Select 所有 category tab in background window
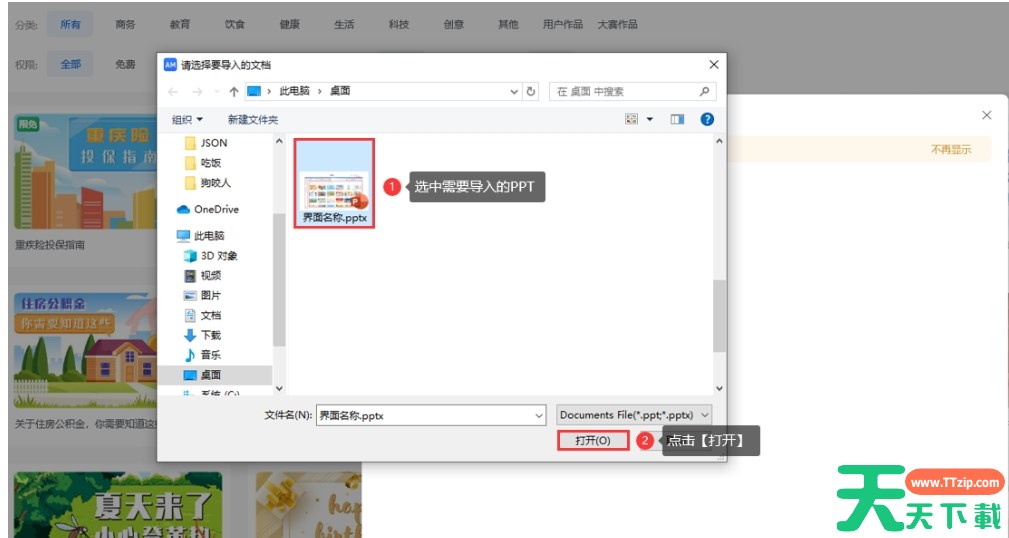 click(x=70, y=24)
